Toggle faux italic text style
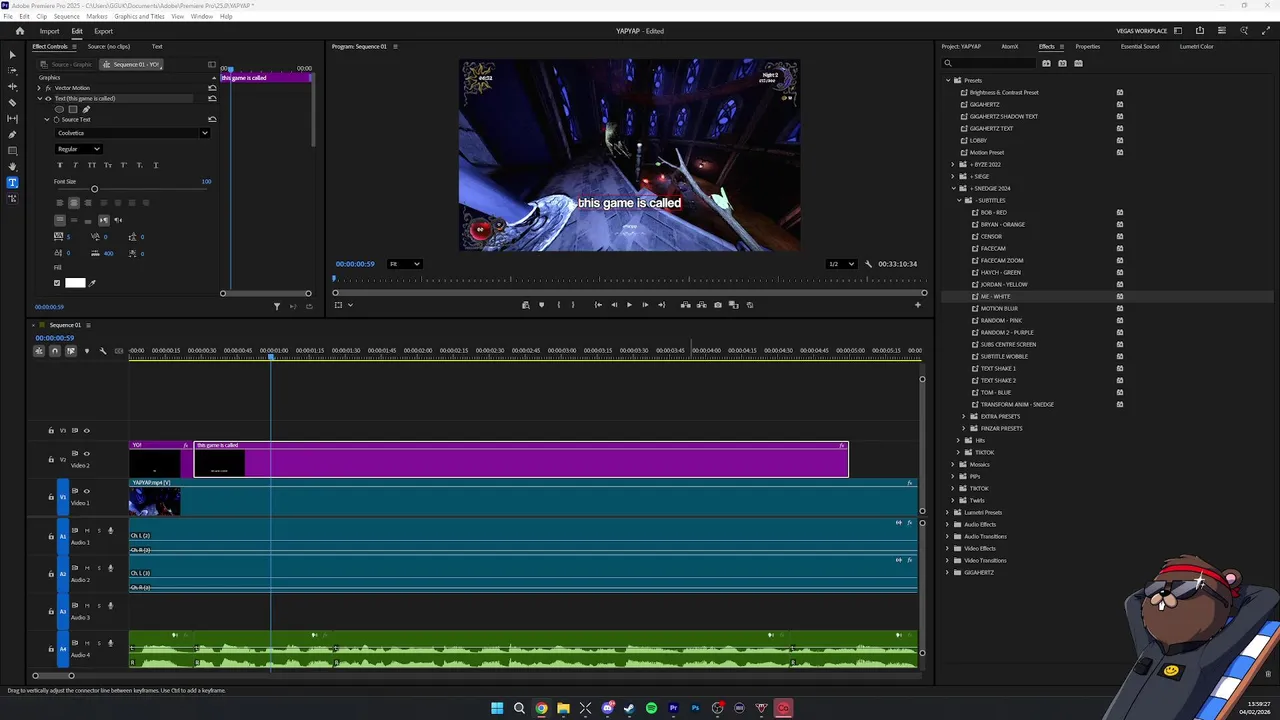This screenshot has width=1280, height=720. [x=75, y=165]
